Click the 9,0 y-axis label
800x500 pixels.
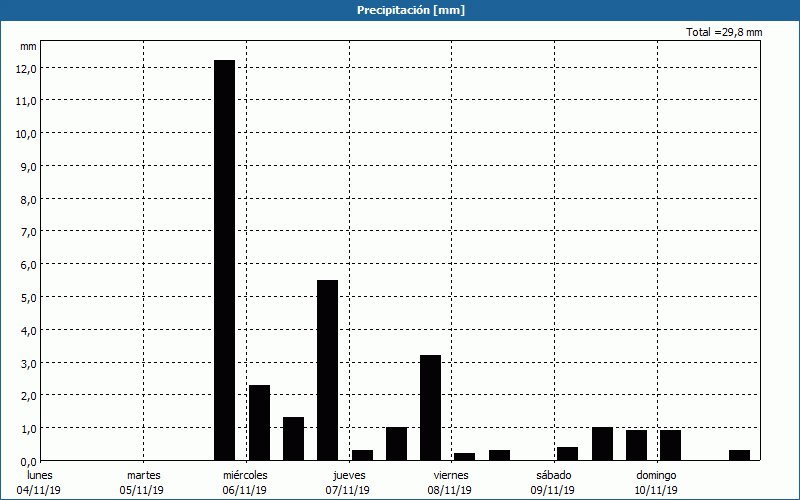pyautogui.click(x=29, y=167)
